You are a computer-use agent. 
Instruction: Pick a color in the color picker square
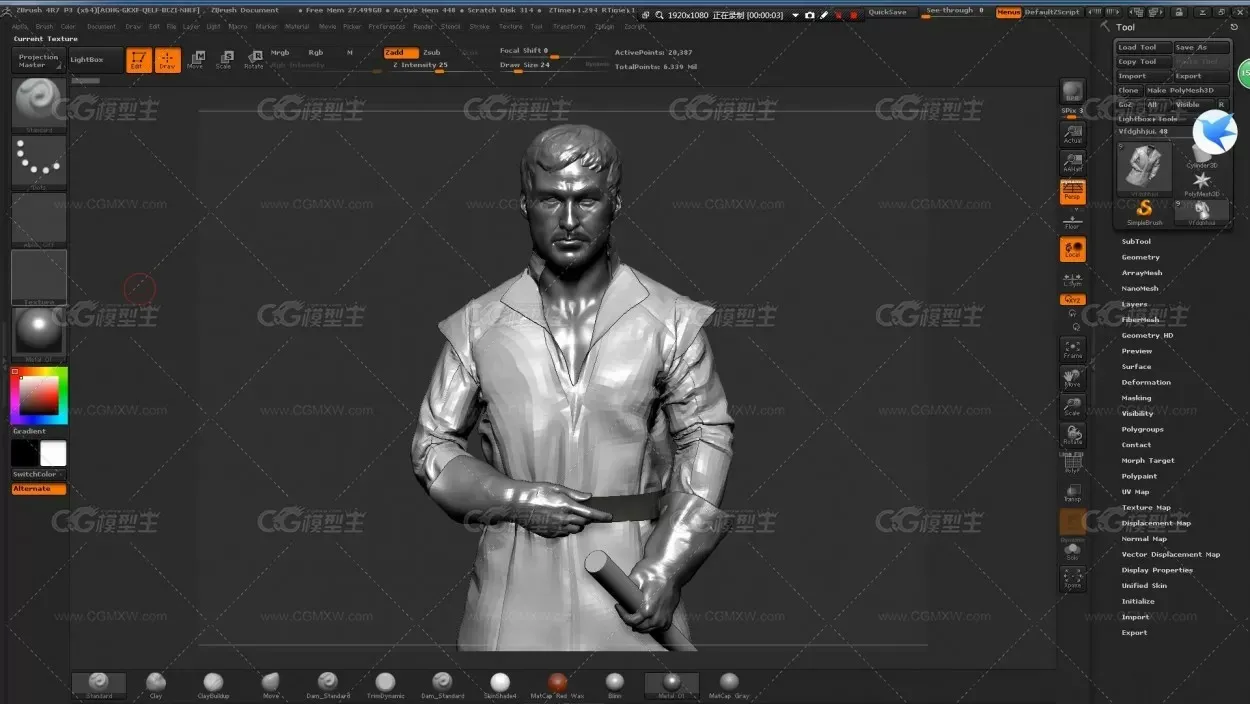pos(39,395)
